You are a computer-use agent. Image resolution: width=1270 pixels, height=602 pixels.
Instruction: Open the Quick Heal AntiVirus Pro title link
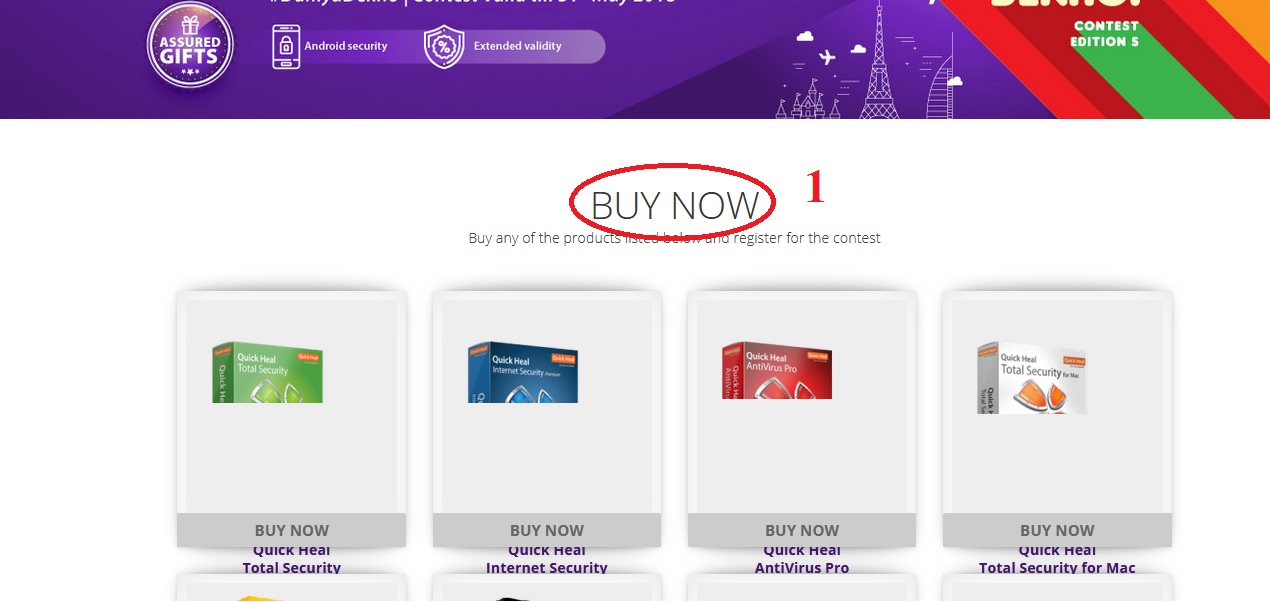tap(802, 560)
